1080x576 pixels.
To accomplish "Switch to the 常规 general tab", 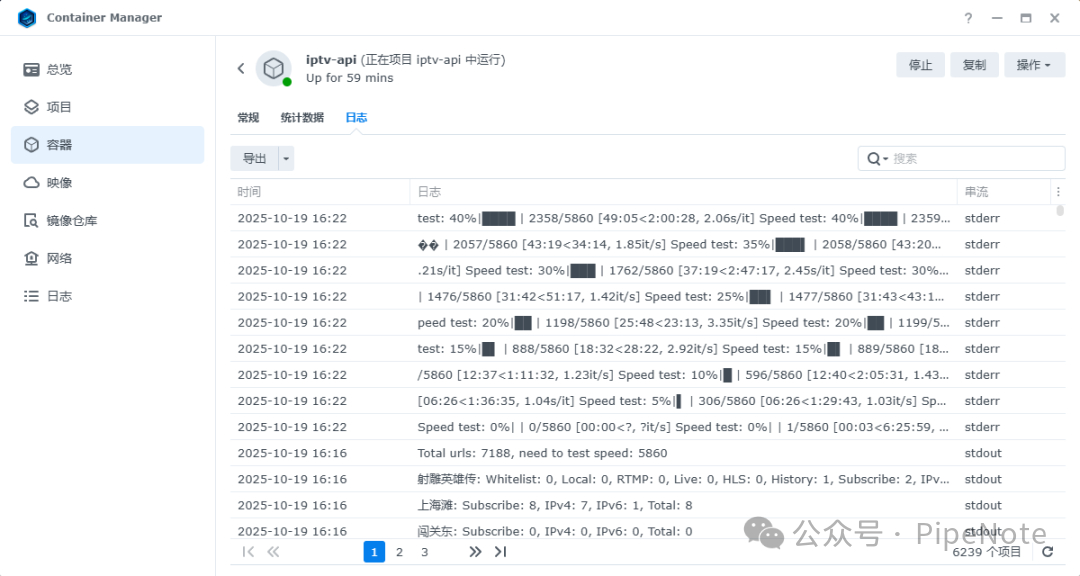I will [248, 118].
